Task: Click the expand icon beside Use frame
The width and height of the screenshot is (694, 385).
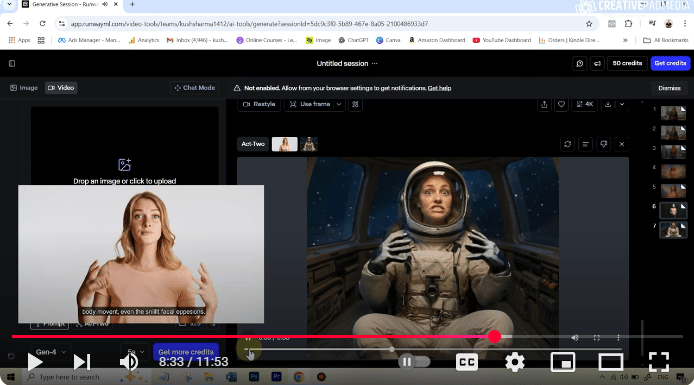Action: click(x=355, y=104)
